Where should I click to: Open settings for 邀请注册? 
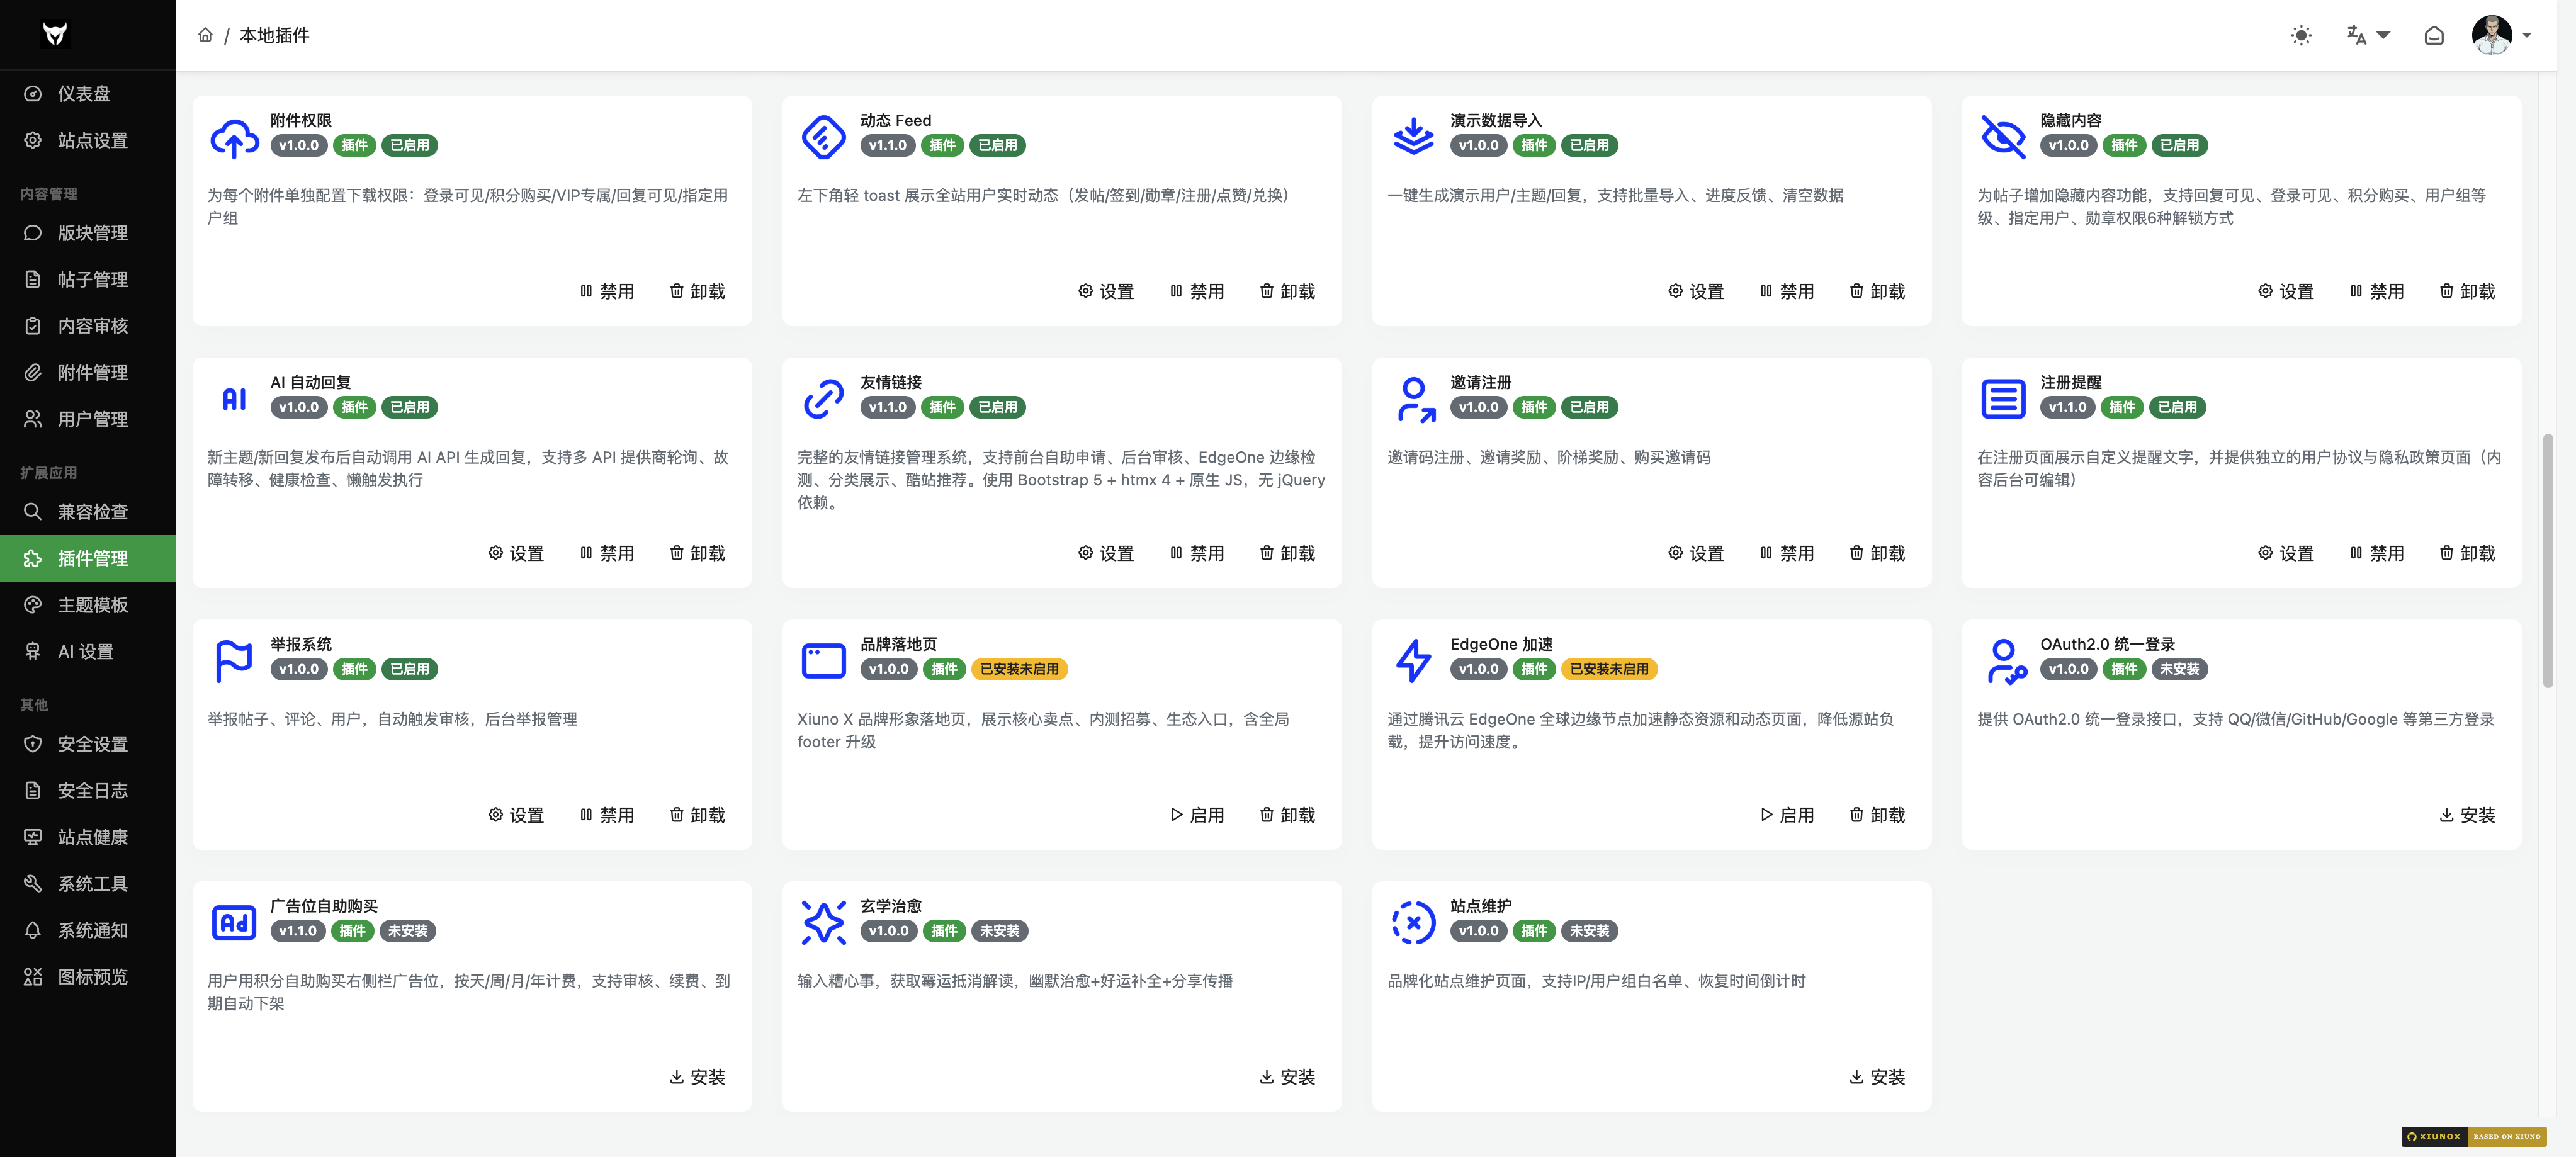pyautogui.click(x=1696, y=553)
